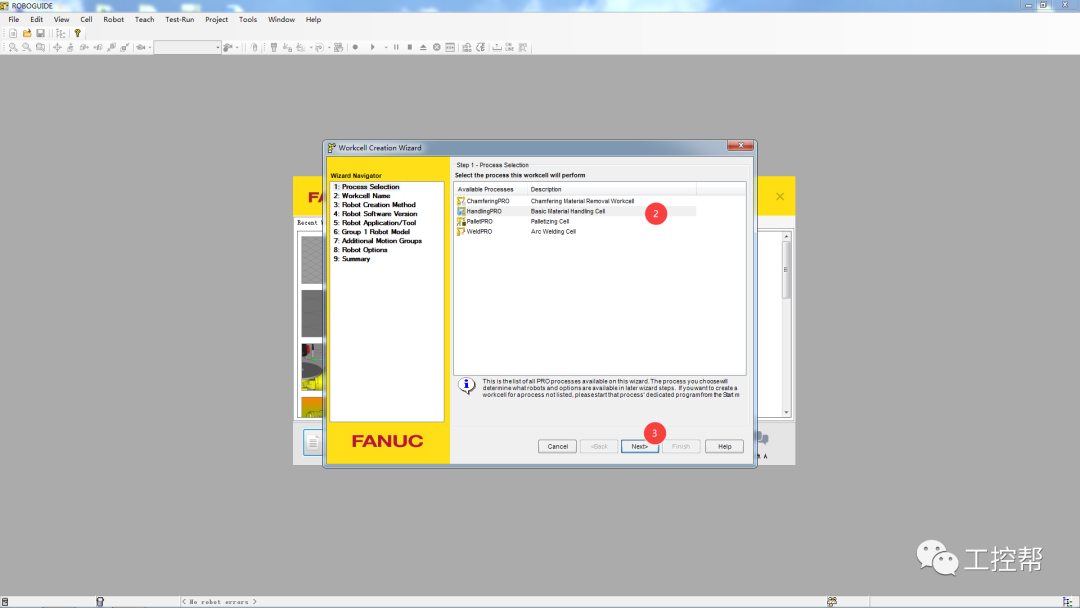The image size is (1080, 608).
Task: Select step 5: Robot Application/Tool
Action: coord(375,222)
